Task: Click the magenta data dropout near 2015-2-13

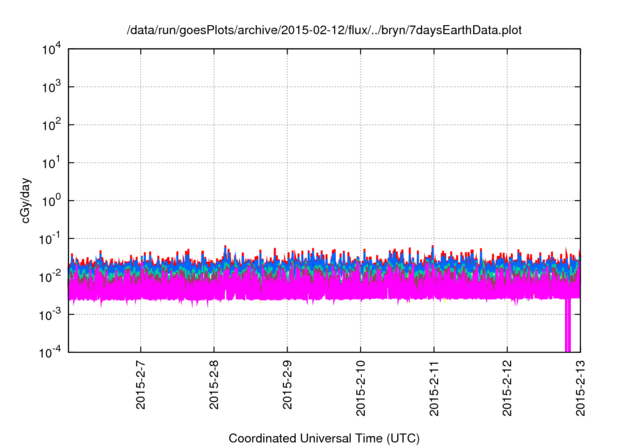Action: coord(567,325)
